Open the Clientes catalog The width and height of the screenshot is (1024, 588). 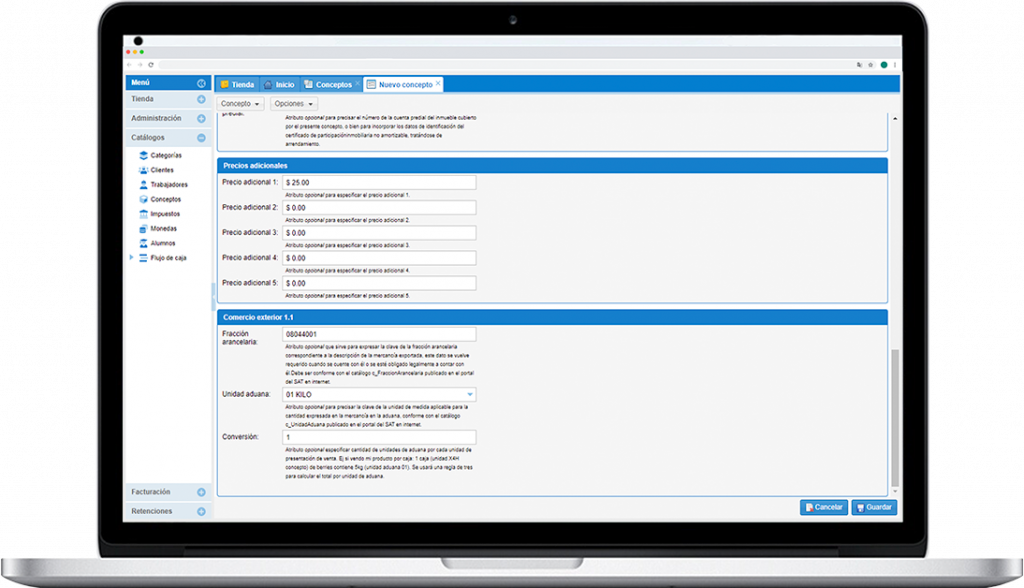click(161, 170)
